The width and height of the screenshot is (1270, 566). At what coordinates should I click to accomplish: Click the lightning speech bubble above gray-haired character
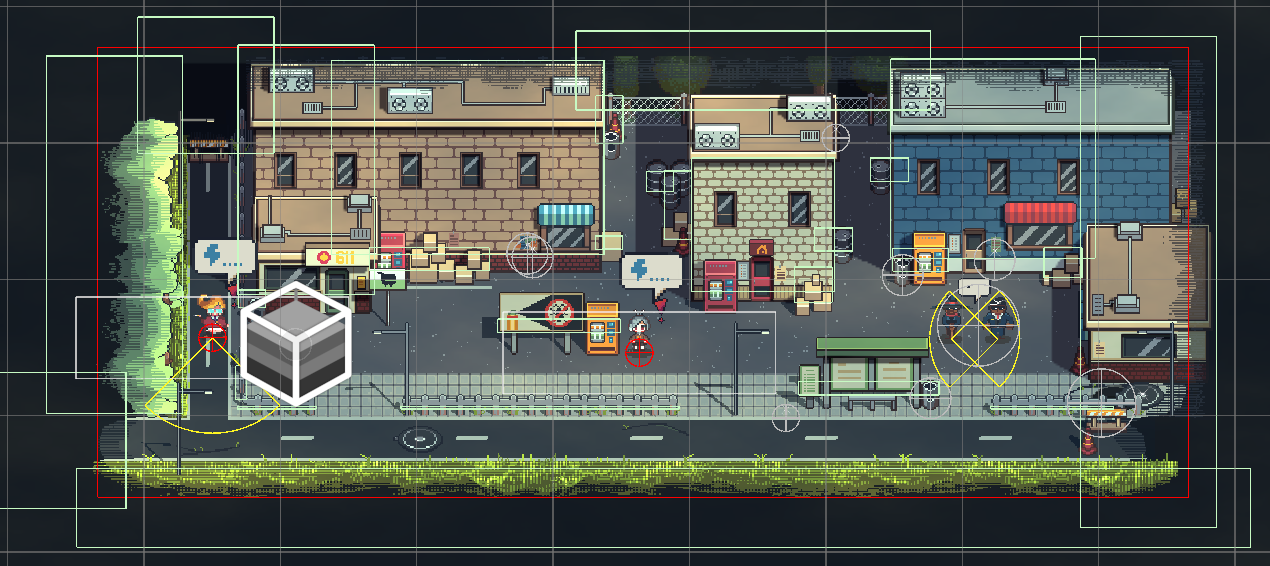click(651, 273)
